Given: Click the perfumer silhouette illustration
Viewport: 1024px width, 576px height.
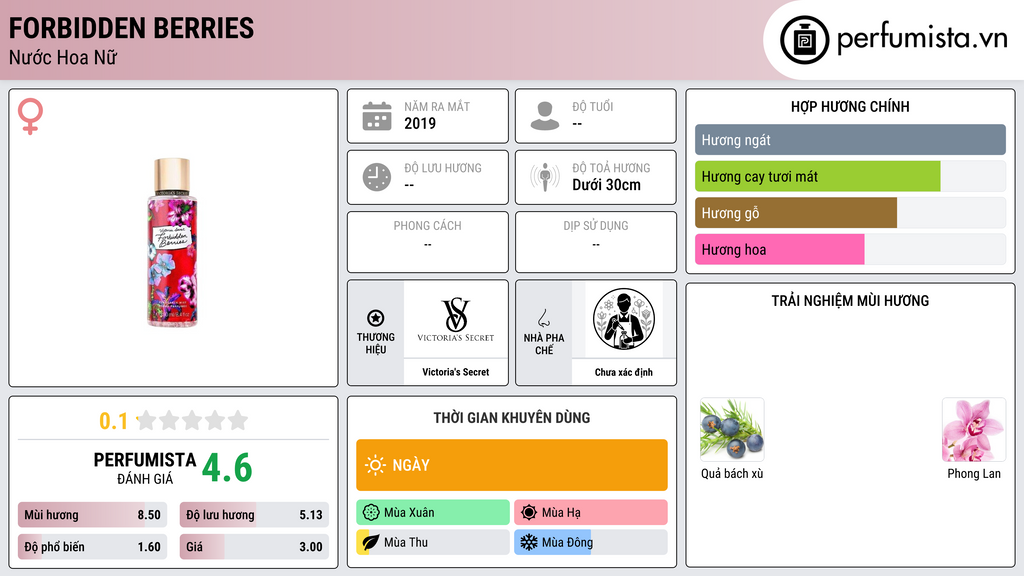Looking at the screenshot, I should tap(624, 319).
